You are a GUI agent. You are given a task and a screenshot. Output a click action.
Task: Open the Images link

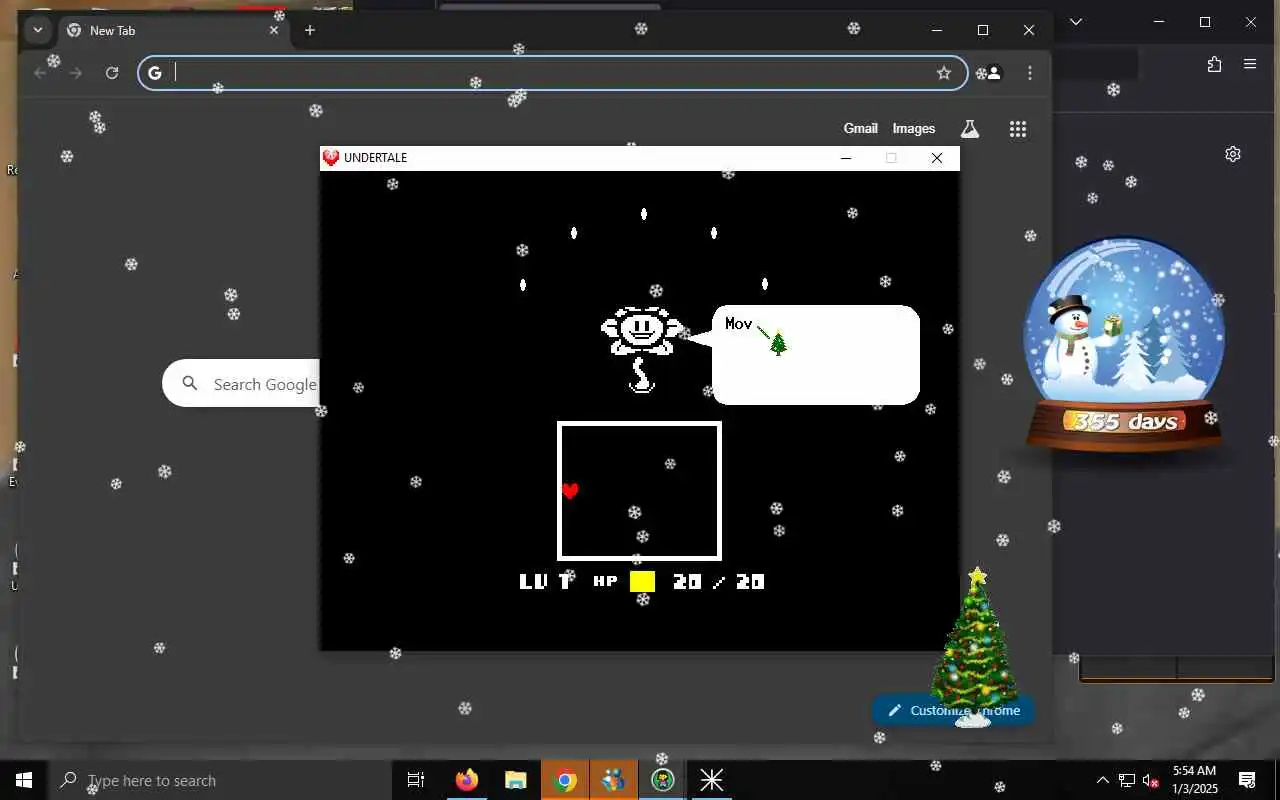[913, 129]
